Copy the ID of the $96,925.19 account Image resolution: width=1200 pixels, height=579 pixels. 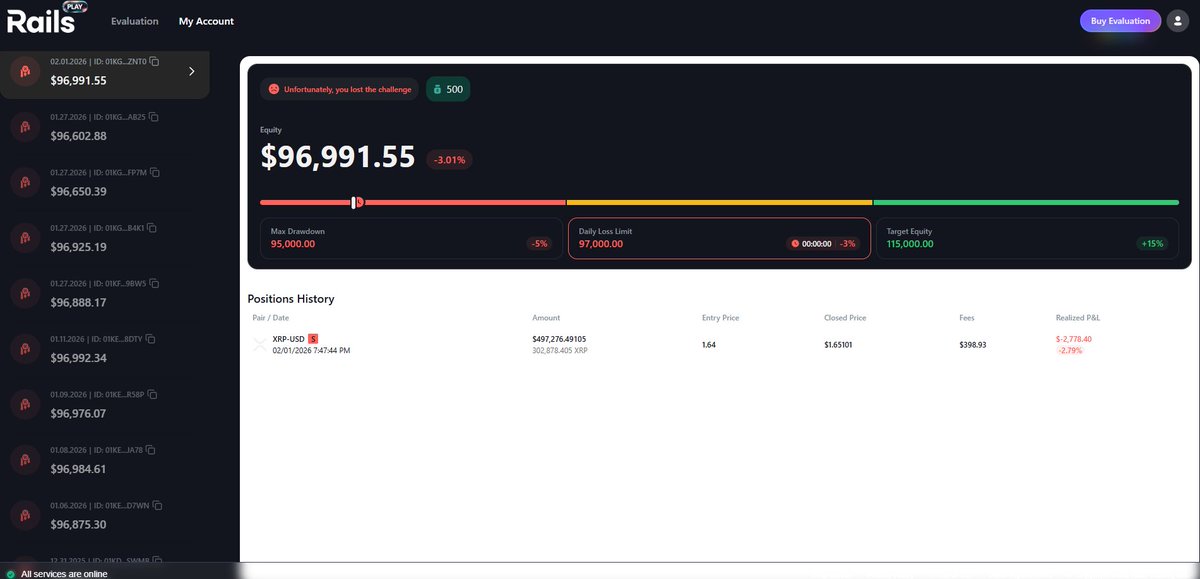[154, 228]
